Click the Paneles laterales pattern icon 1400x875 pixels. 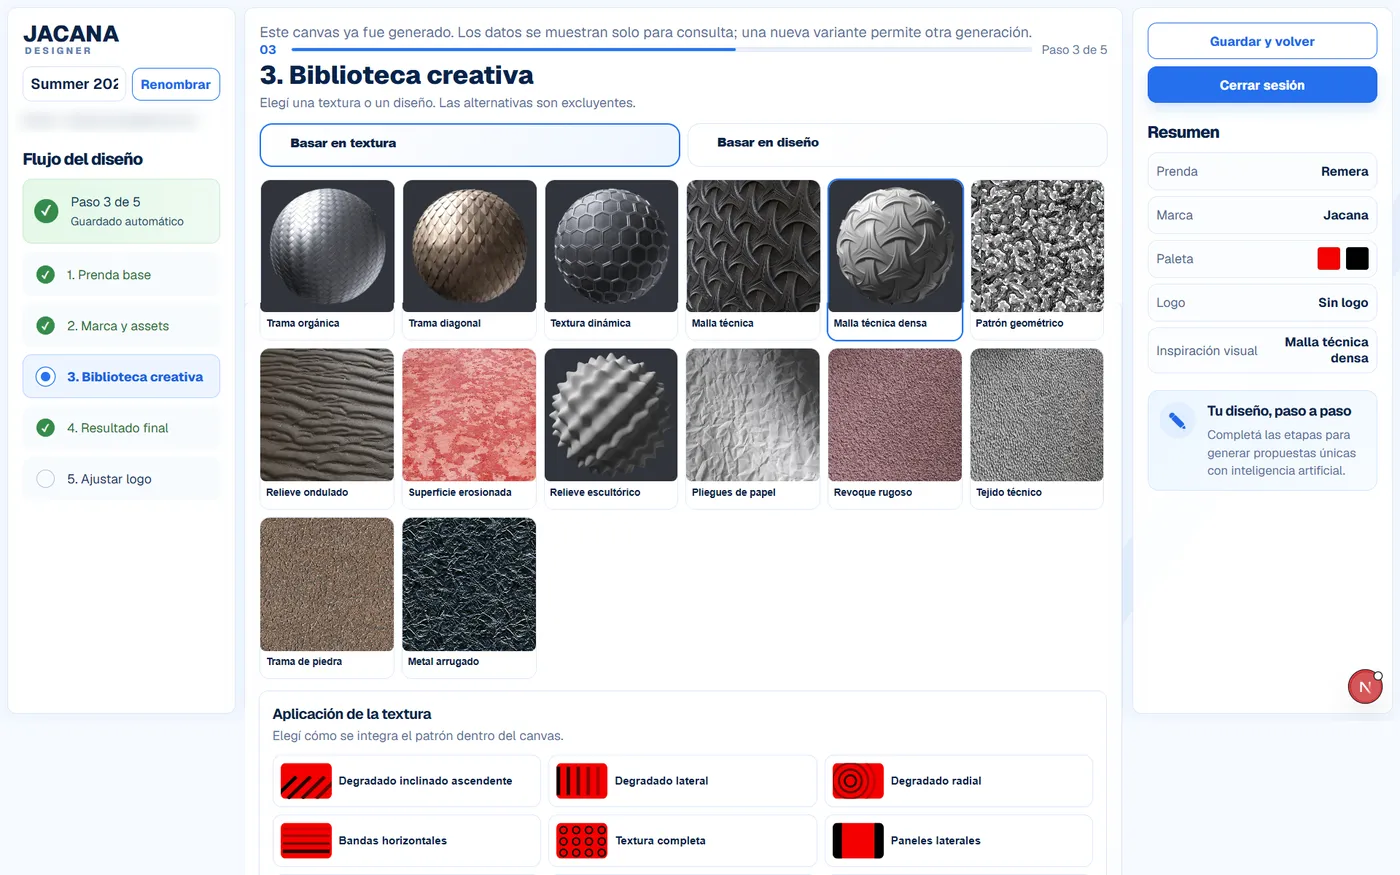[x=858, y=841]
